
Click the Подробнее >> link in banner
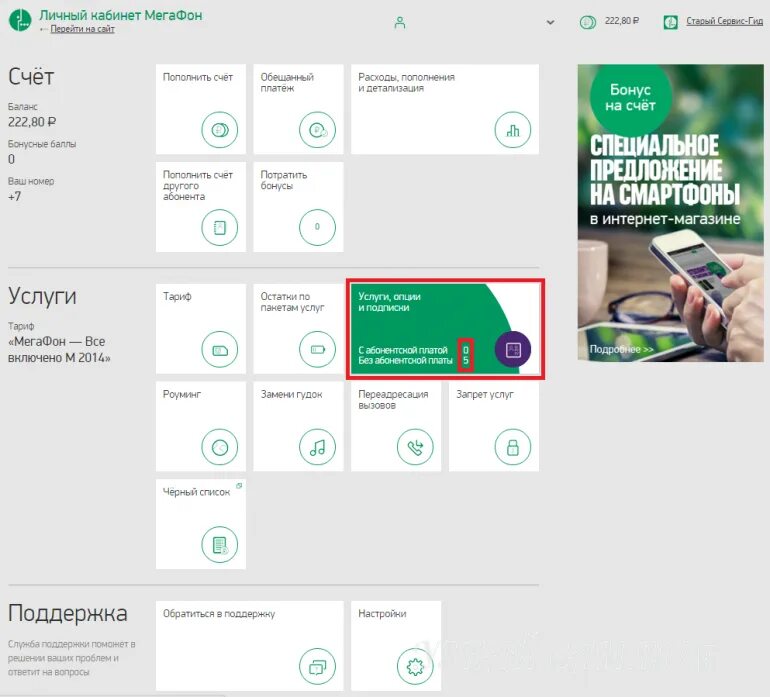click(x=621, y=349)
